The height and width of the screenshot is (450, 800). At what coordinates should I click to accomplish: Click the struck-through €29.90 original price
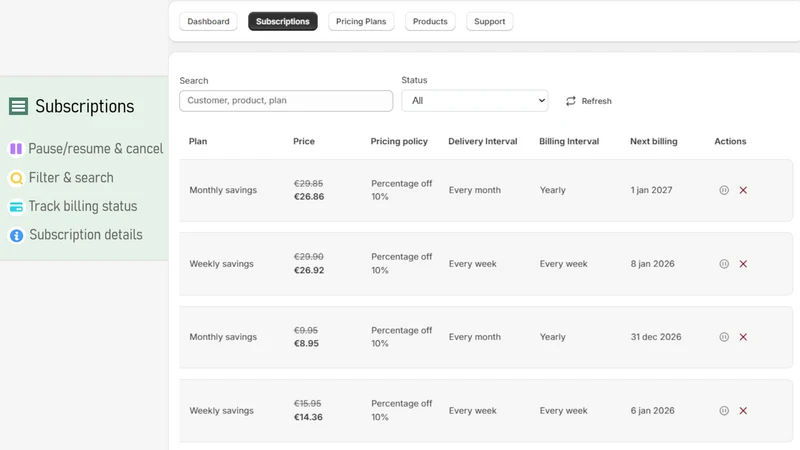pos(308,257)
